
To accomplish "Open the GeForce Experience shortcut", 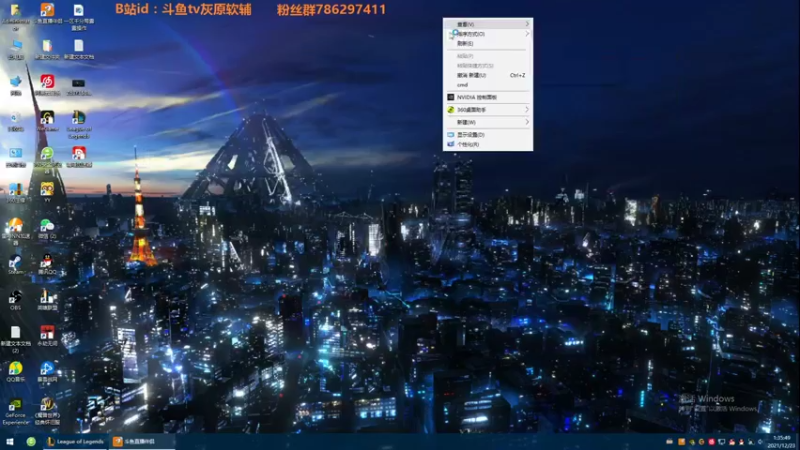I will click(15, 411).
